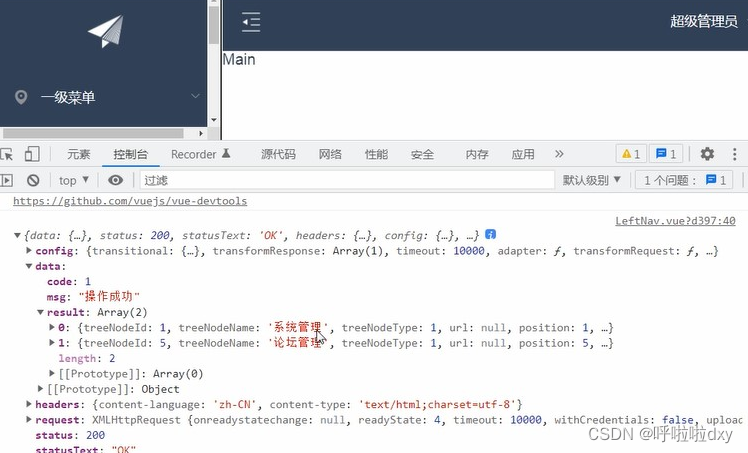748x453 pixels.
Task: Activate the inspect element picker icon
Action: coord(7,154)
